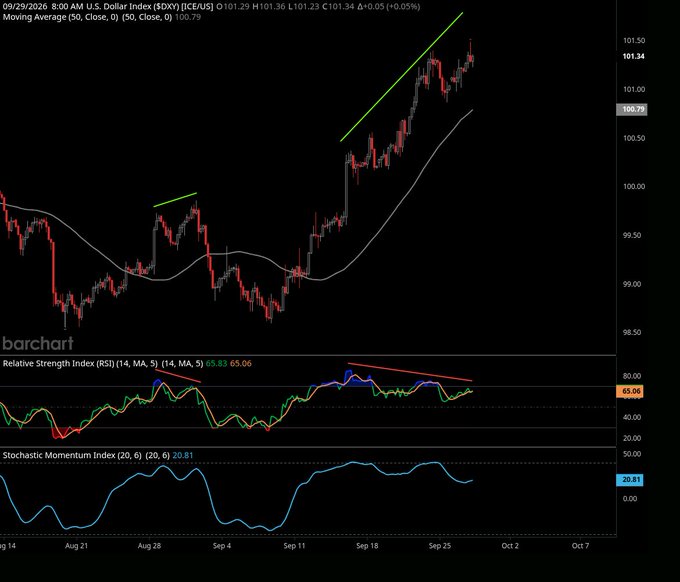The height and width of the screenshot is (582, 680).
Task: Click the RSI moving average value 65.06 in label
Action: [241, 363]
